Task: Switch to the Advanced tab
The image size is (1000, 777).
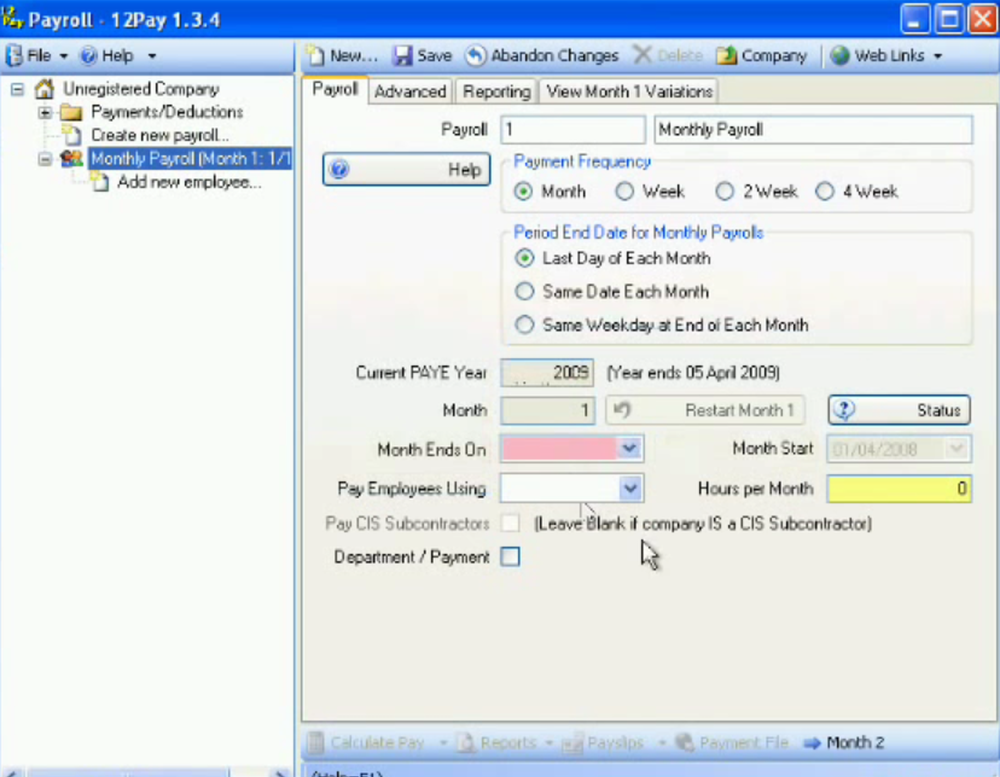Action: (x=410, y=92)
